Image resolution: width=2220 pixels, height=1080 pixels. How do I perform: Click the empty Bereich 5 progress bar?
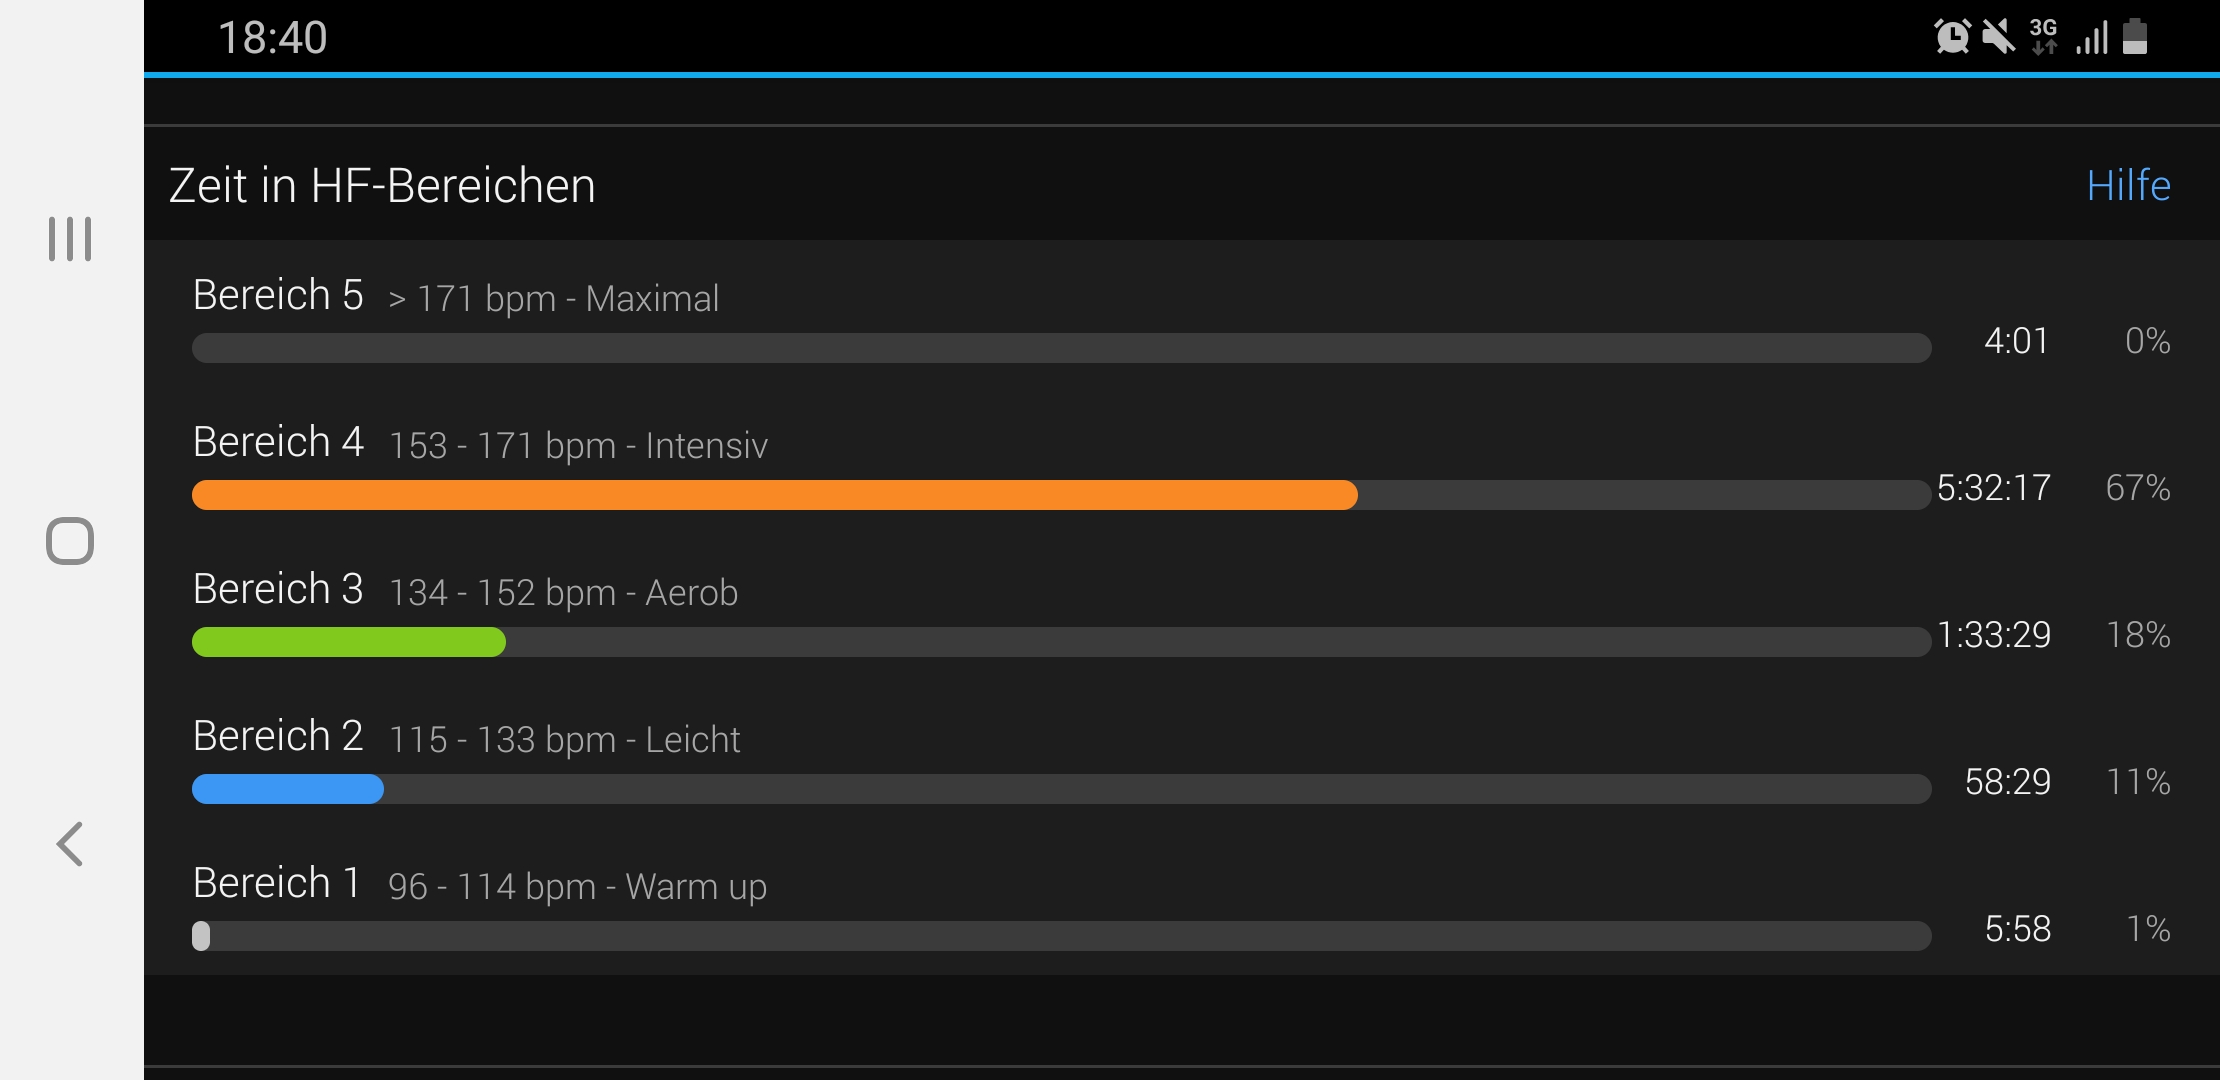(x=1061, y=348)
